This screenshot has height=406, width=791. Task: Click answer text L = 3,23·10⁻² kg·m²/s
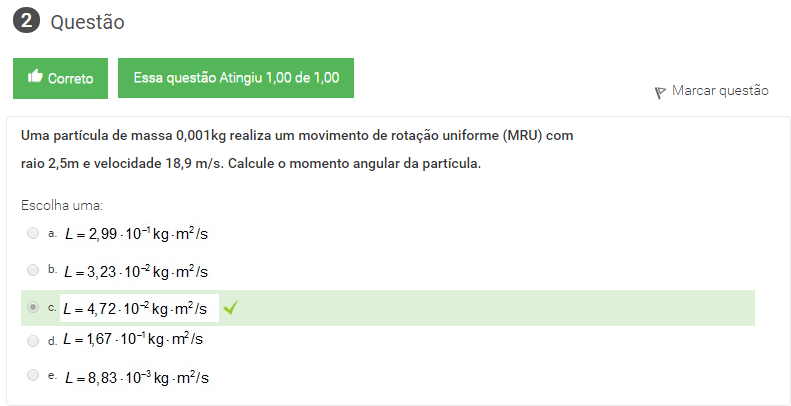click(135, 271)
